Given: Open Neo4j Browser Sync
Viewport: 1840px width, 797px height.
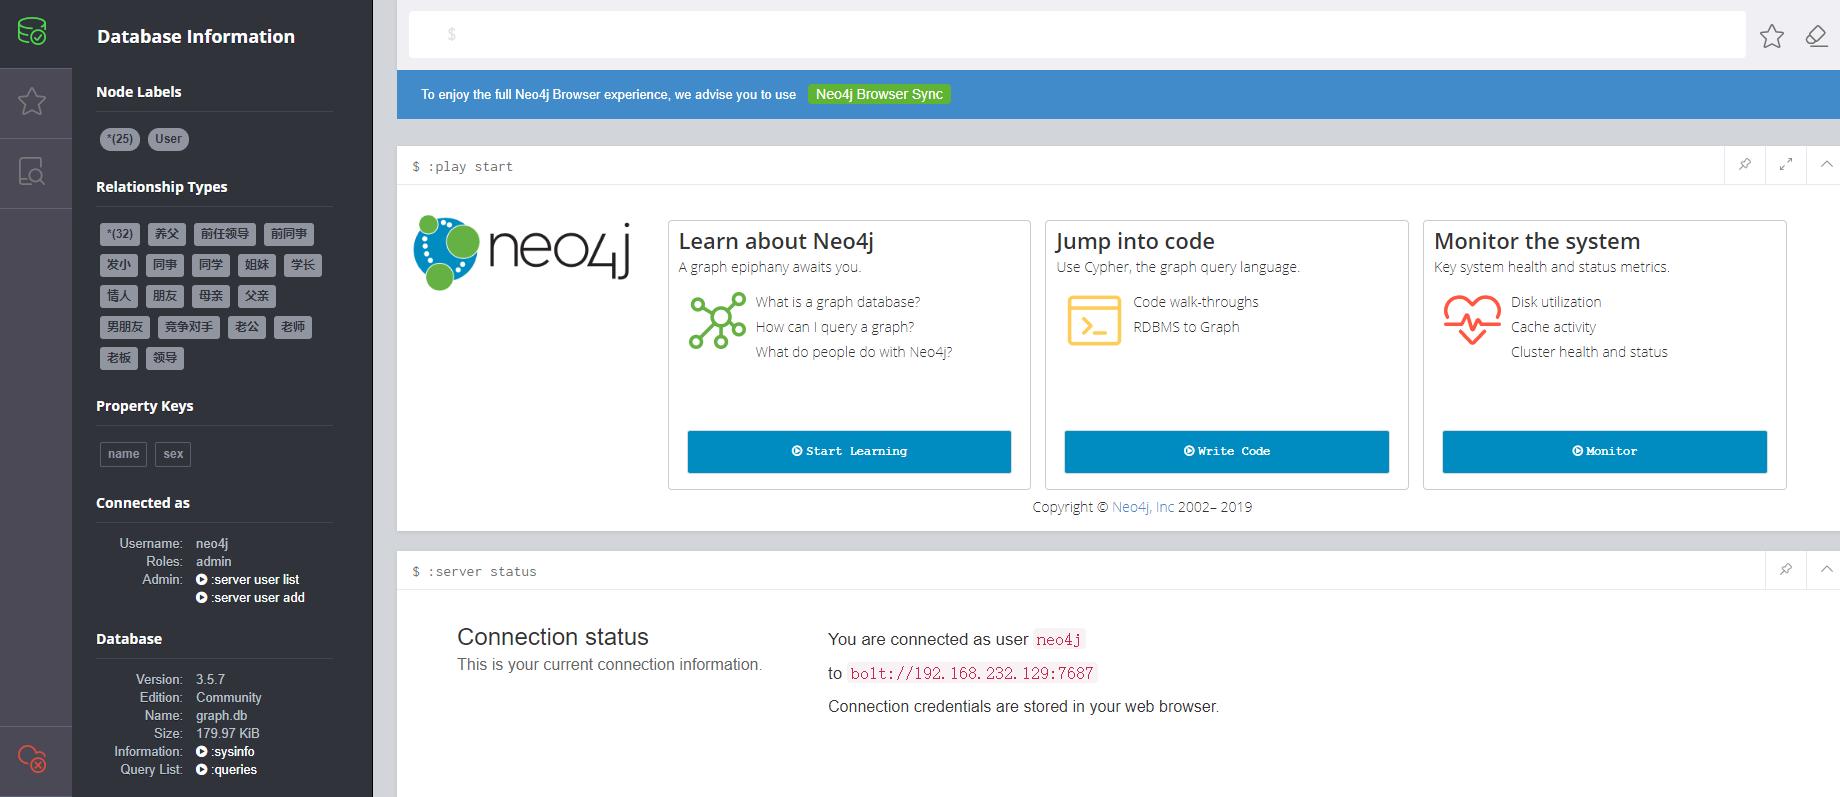Looking at the screenshot, I should [879, 94].
